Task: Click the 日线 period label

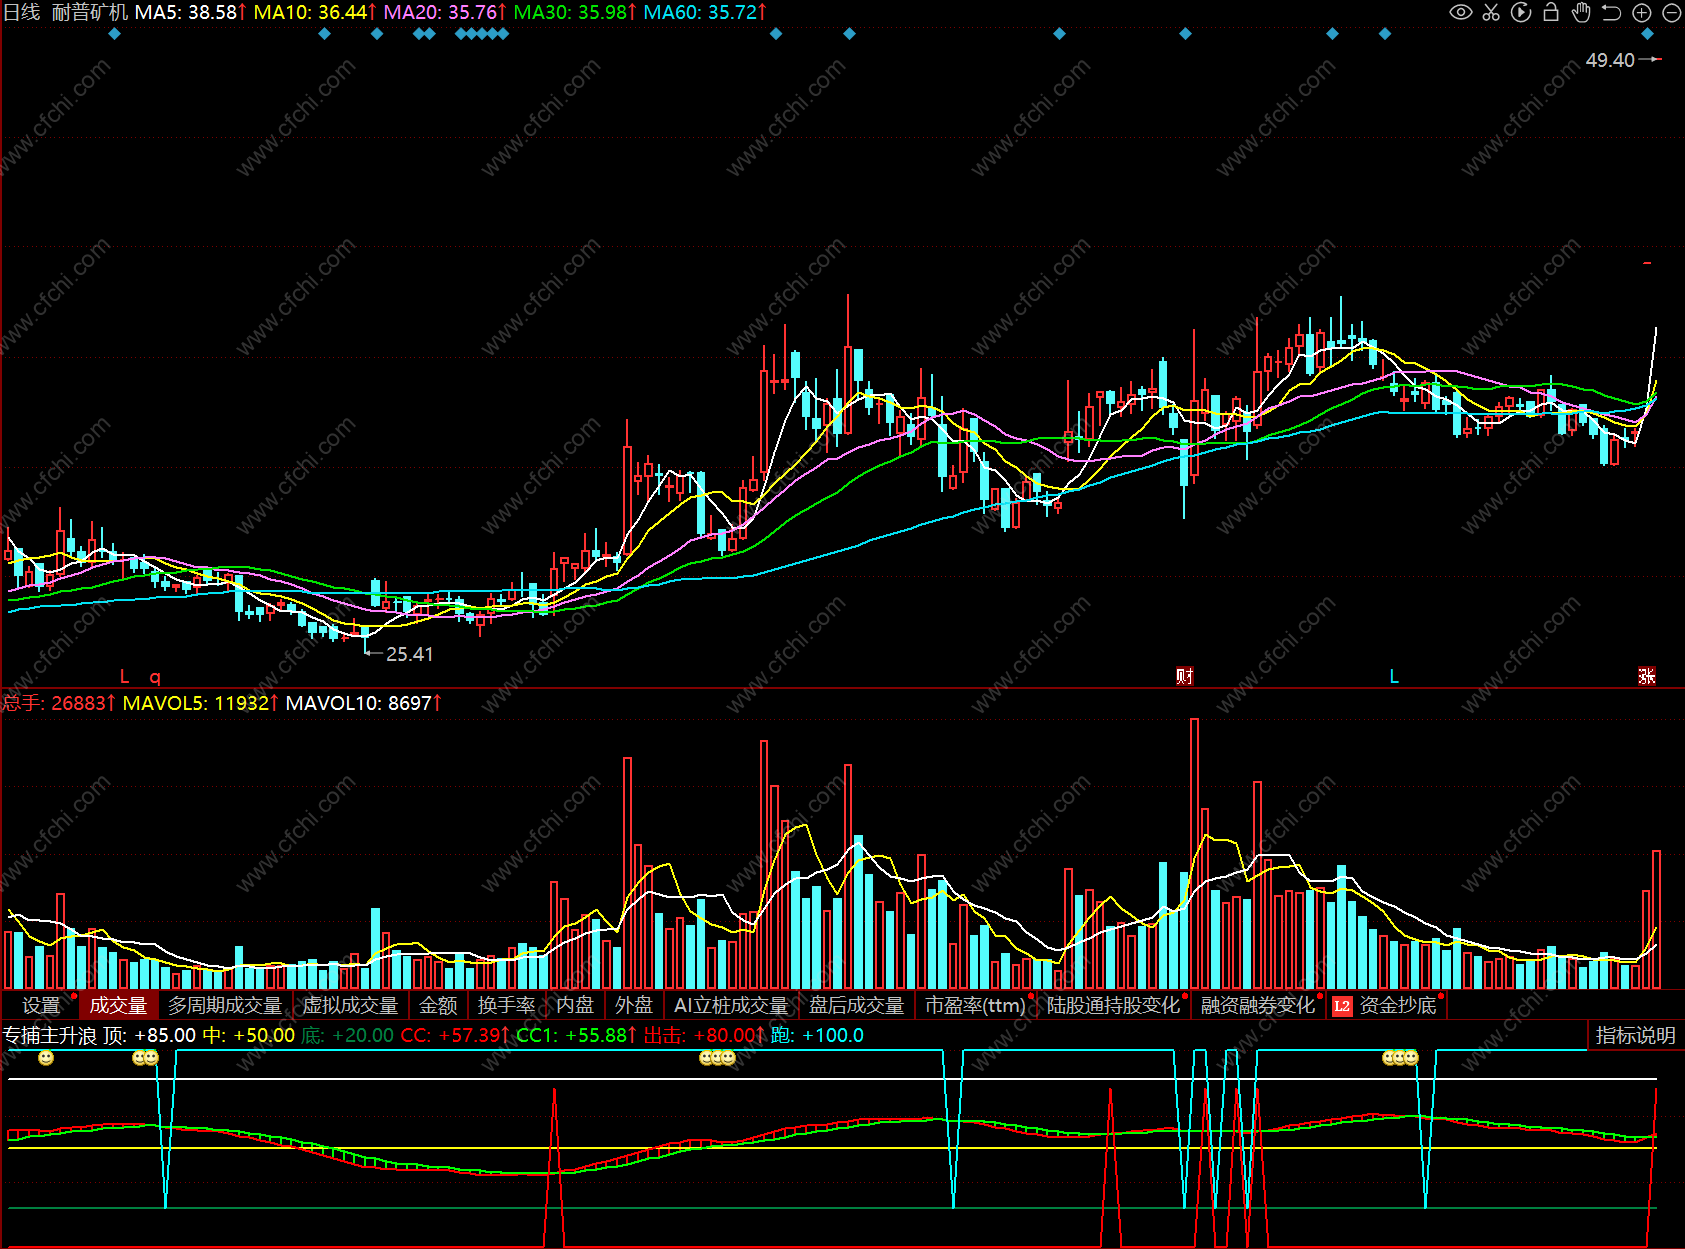Action: click(x=21, y=12)
